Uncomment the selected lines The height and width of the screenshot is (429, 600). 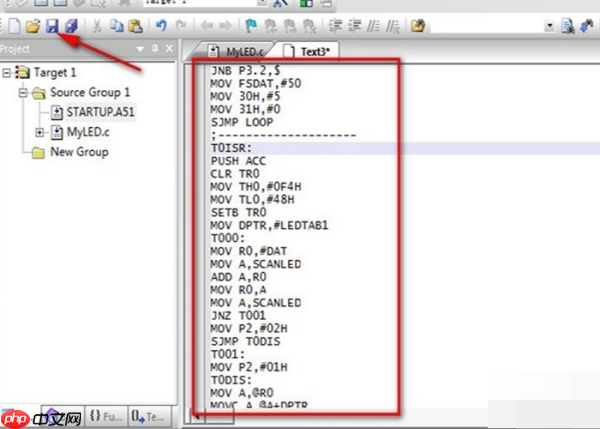pos(393,26)
